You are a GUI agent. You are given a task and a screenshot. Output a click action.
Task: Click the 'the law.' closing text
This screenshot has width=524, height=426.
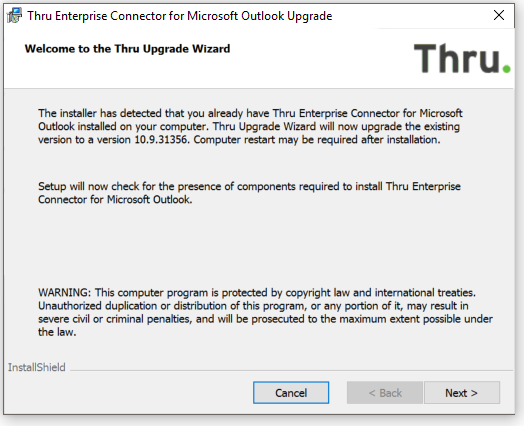coord(57,332)
